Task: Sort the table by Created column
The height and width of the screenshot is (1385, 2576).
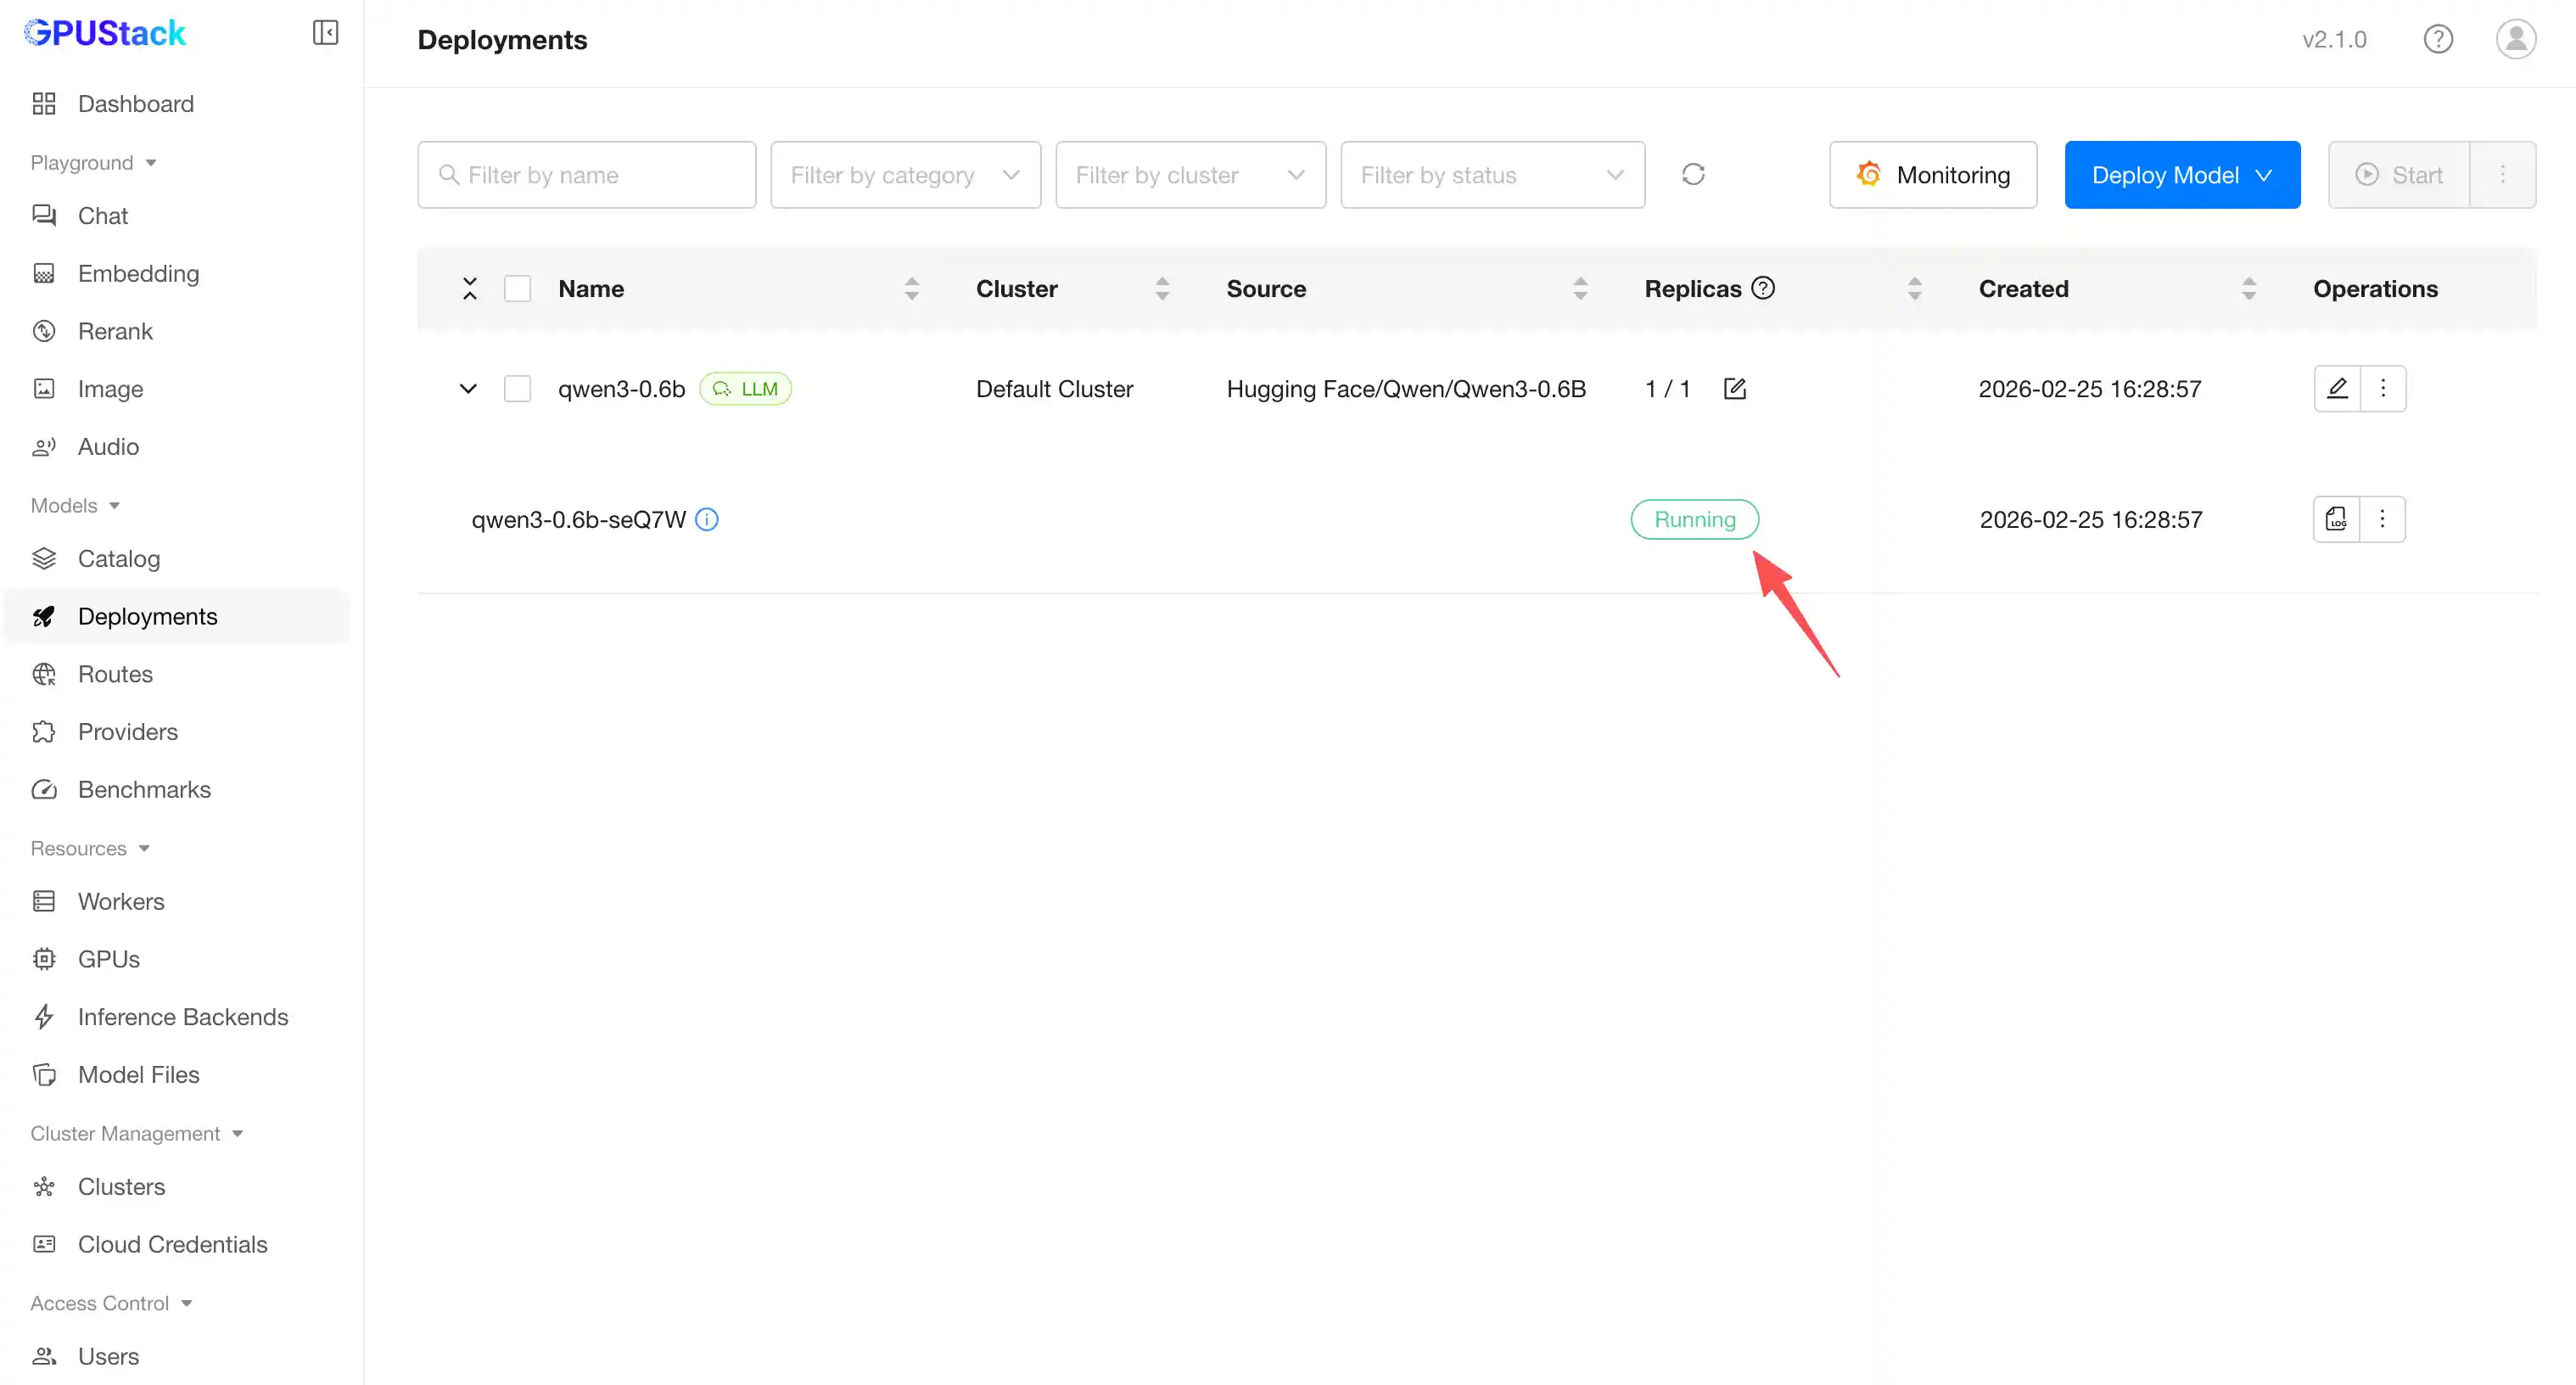Action: pyautogui.click(x=2248, y=289)
